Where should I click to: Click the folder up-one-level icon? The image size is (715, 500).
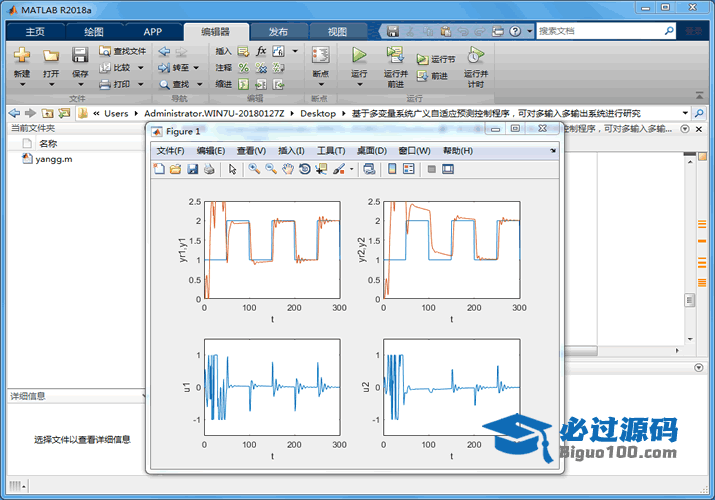47,113
